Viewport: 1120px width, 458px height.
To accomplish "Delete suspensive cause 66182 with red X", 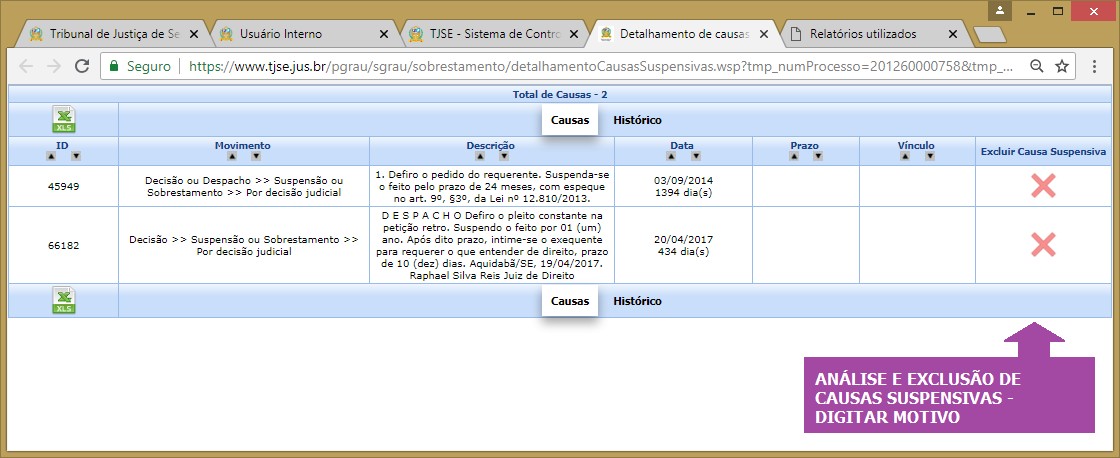I will [x=1043, y=245].
